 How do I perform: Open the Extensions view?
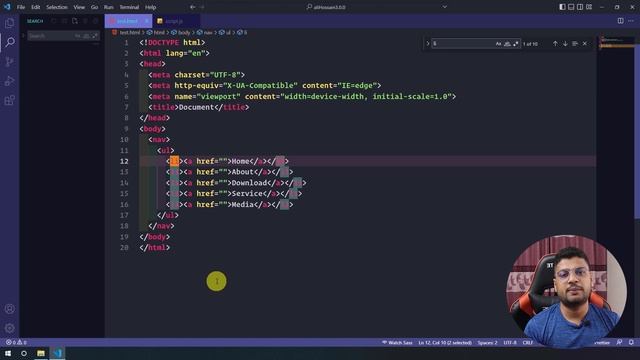(x=10, y=100)
